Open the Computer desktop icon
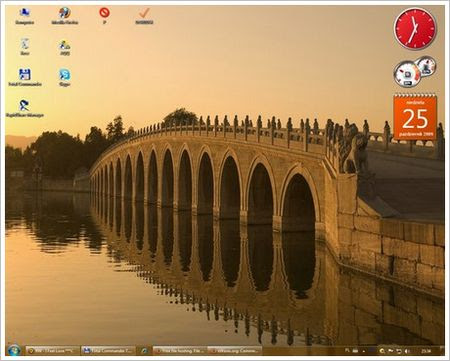The width and height of the screenshot is (450, 361). 25,16
